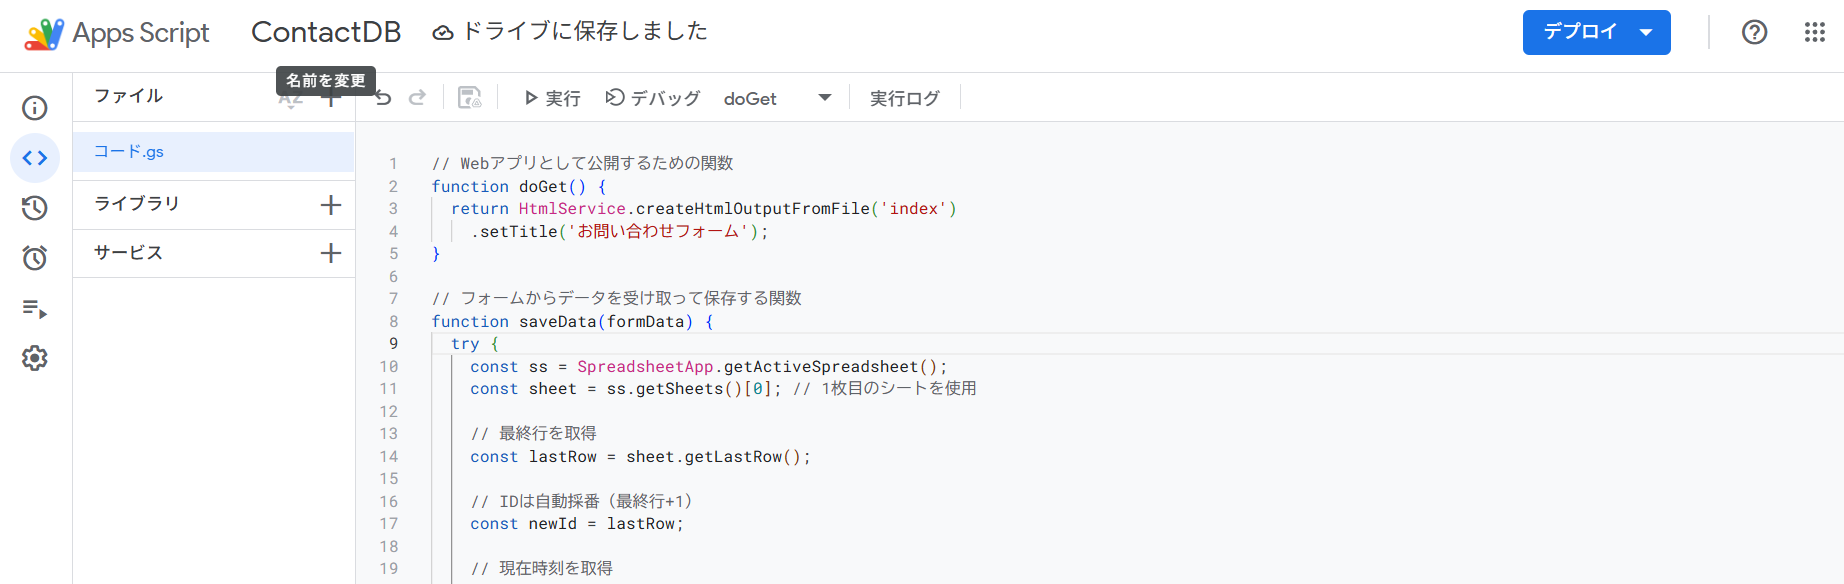Click on 'function saveData(formData)' line
This screenshot has height=584, width=1844.
[x=572, y=322]
